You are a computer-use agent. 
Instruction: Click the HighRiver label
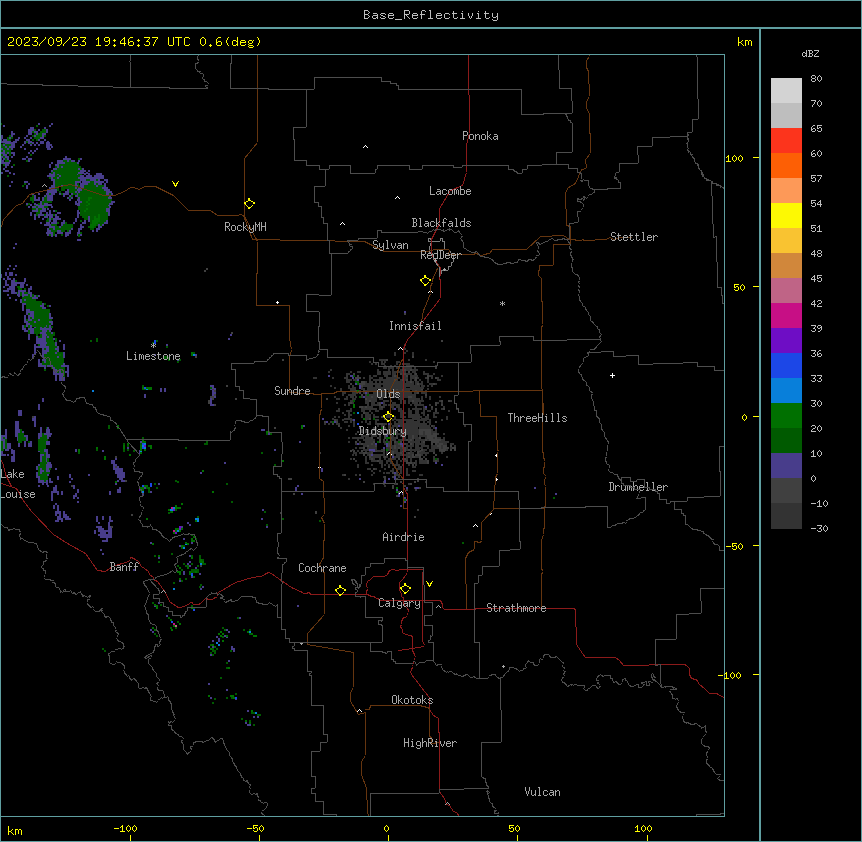(430, 743)
